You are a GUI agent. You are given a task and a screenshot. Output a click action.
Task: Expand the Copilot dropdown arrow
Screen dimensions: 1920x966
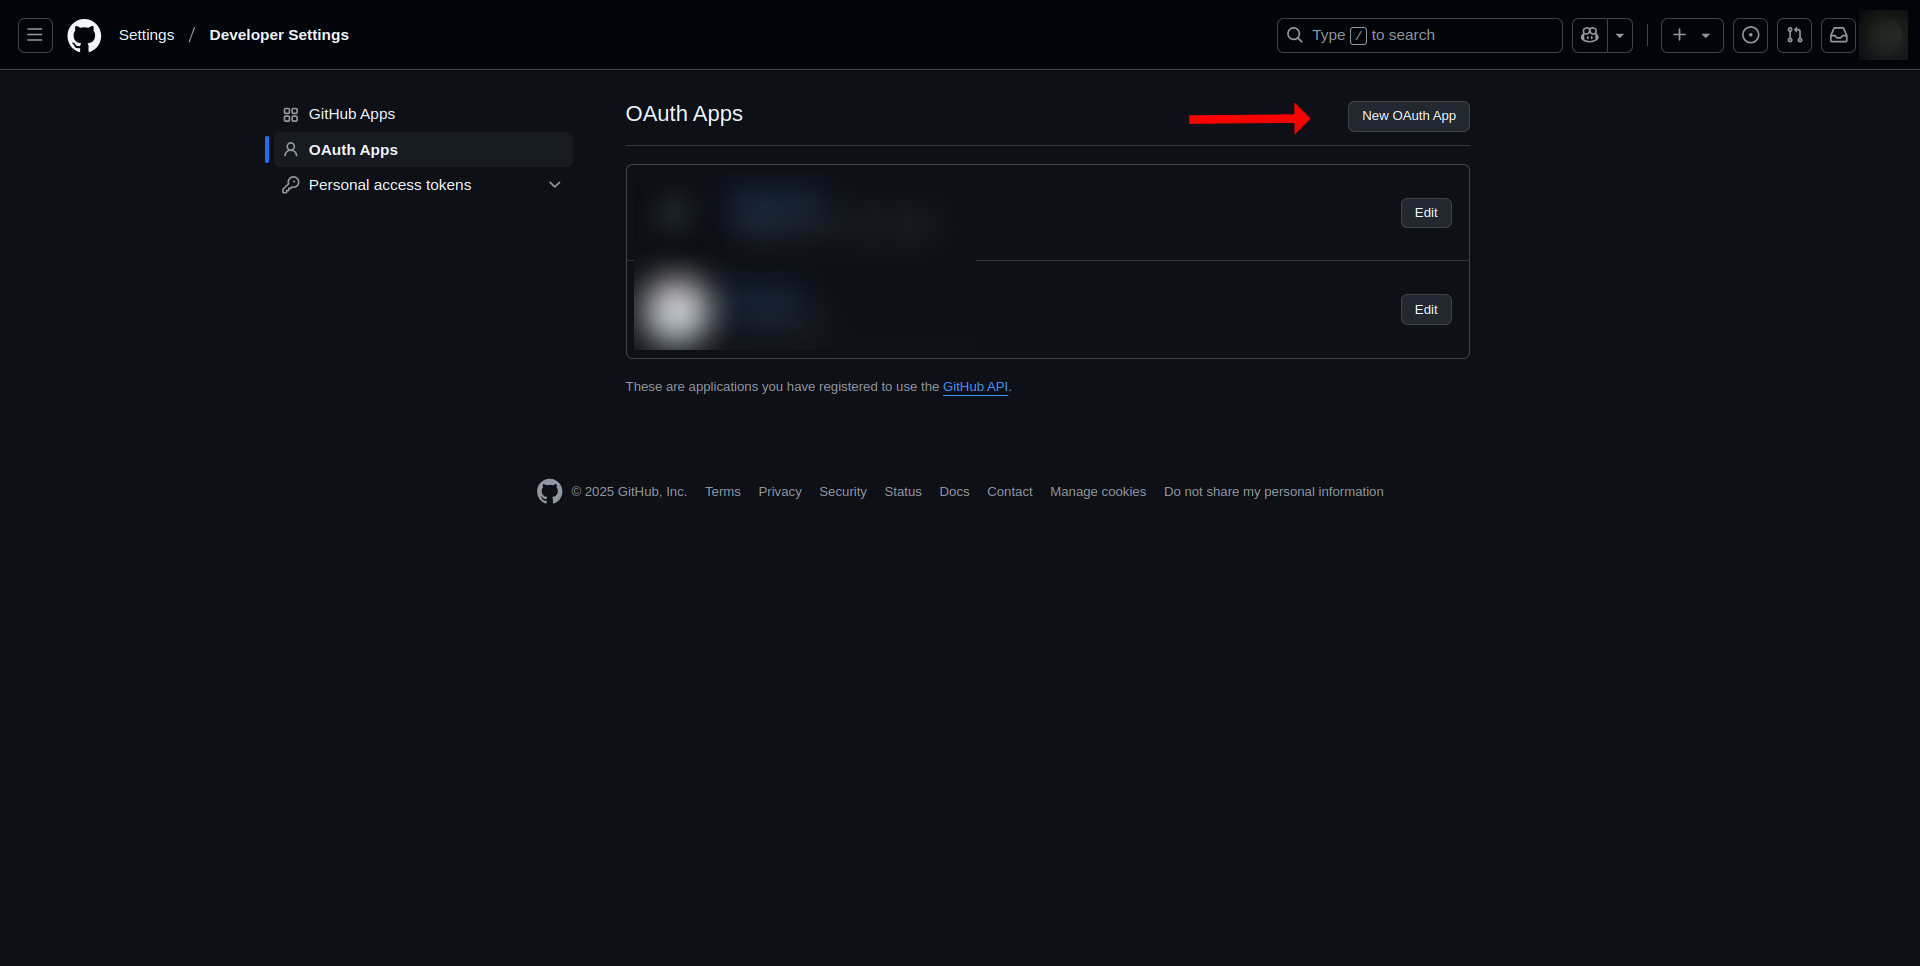click(x=1620, y=35)
